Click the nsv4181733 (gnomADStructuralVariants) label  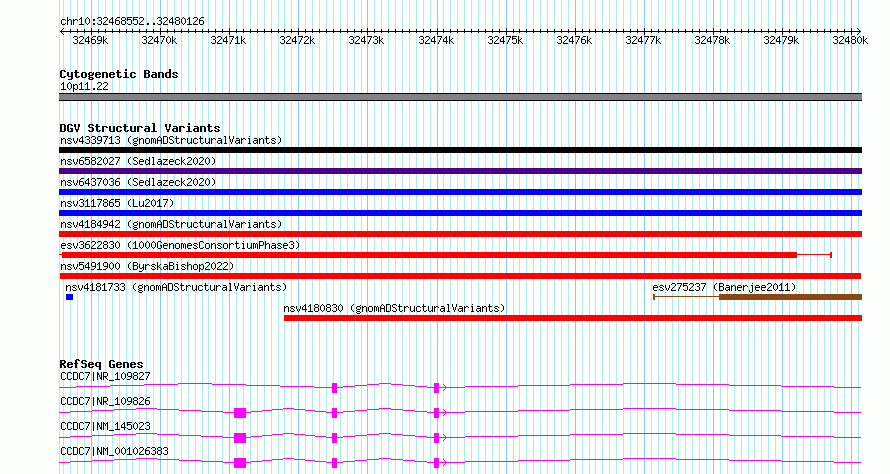[176, 287]
